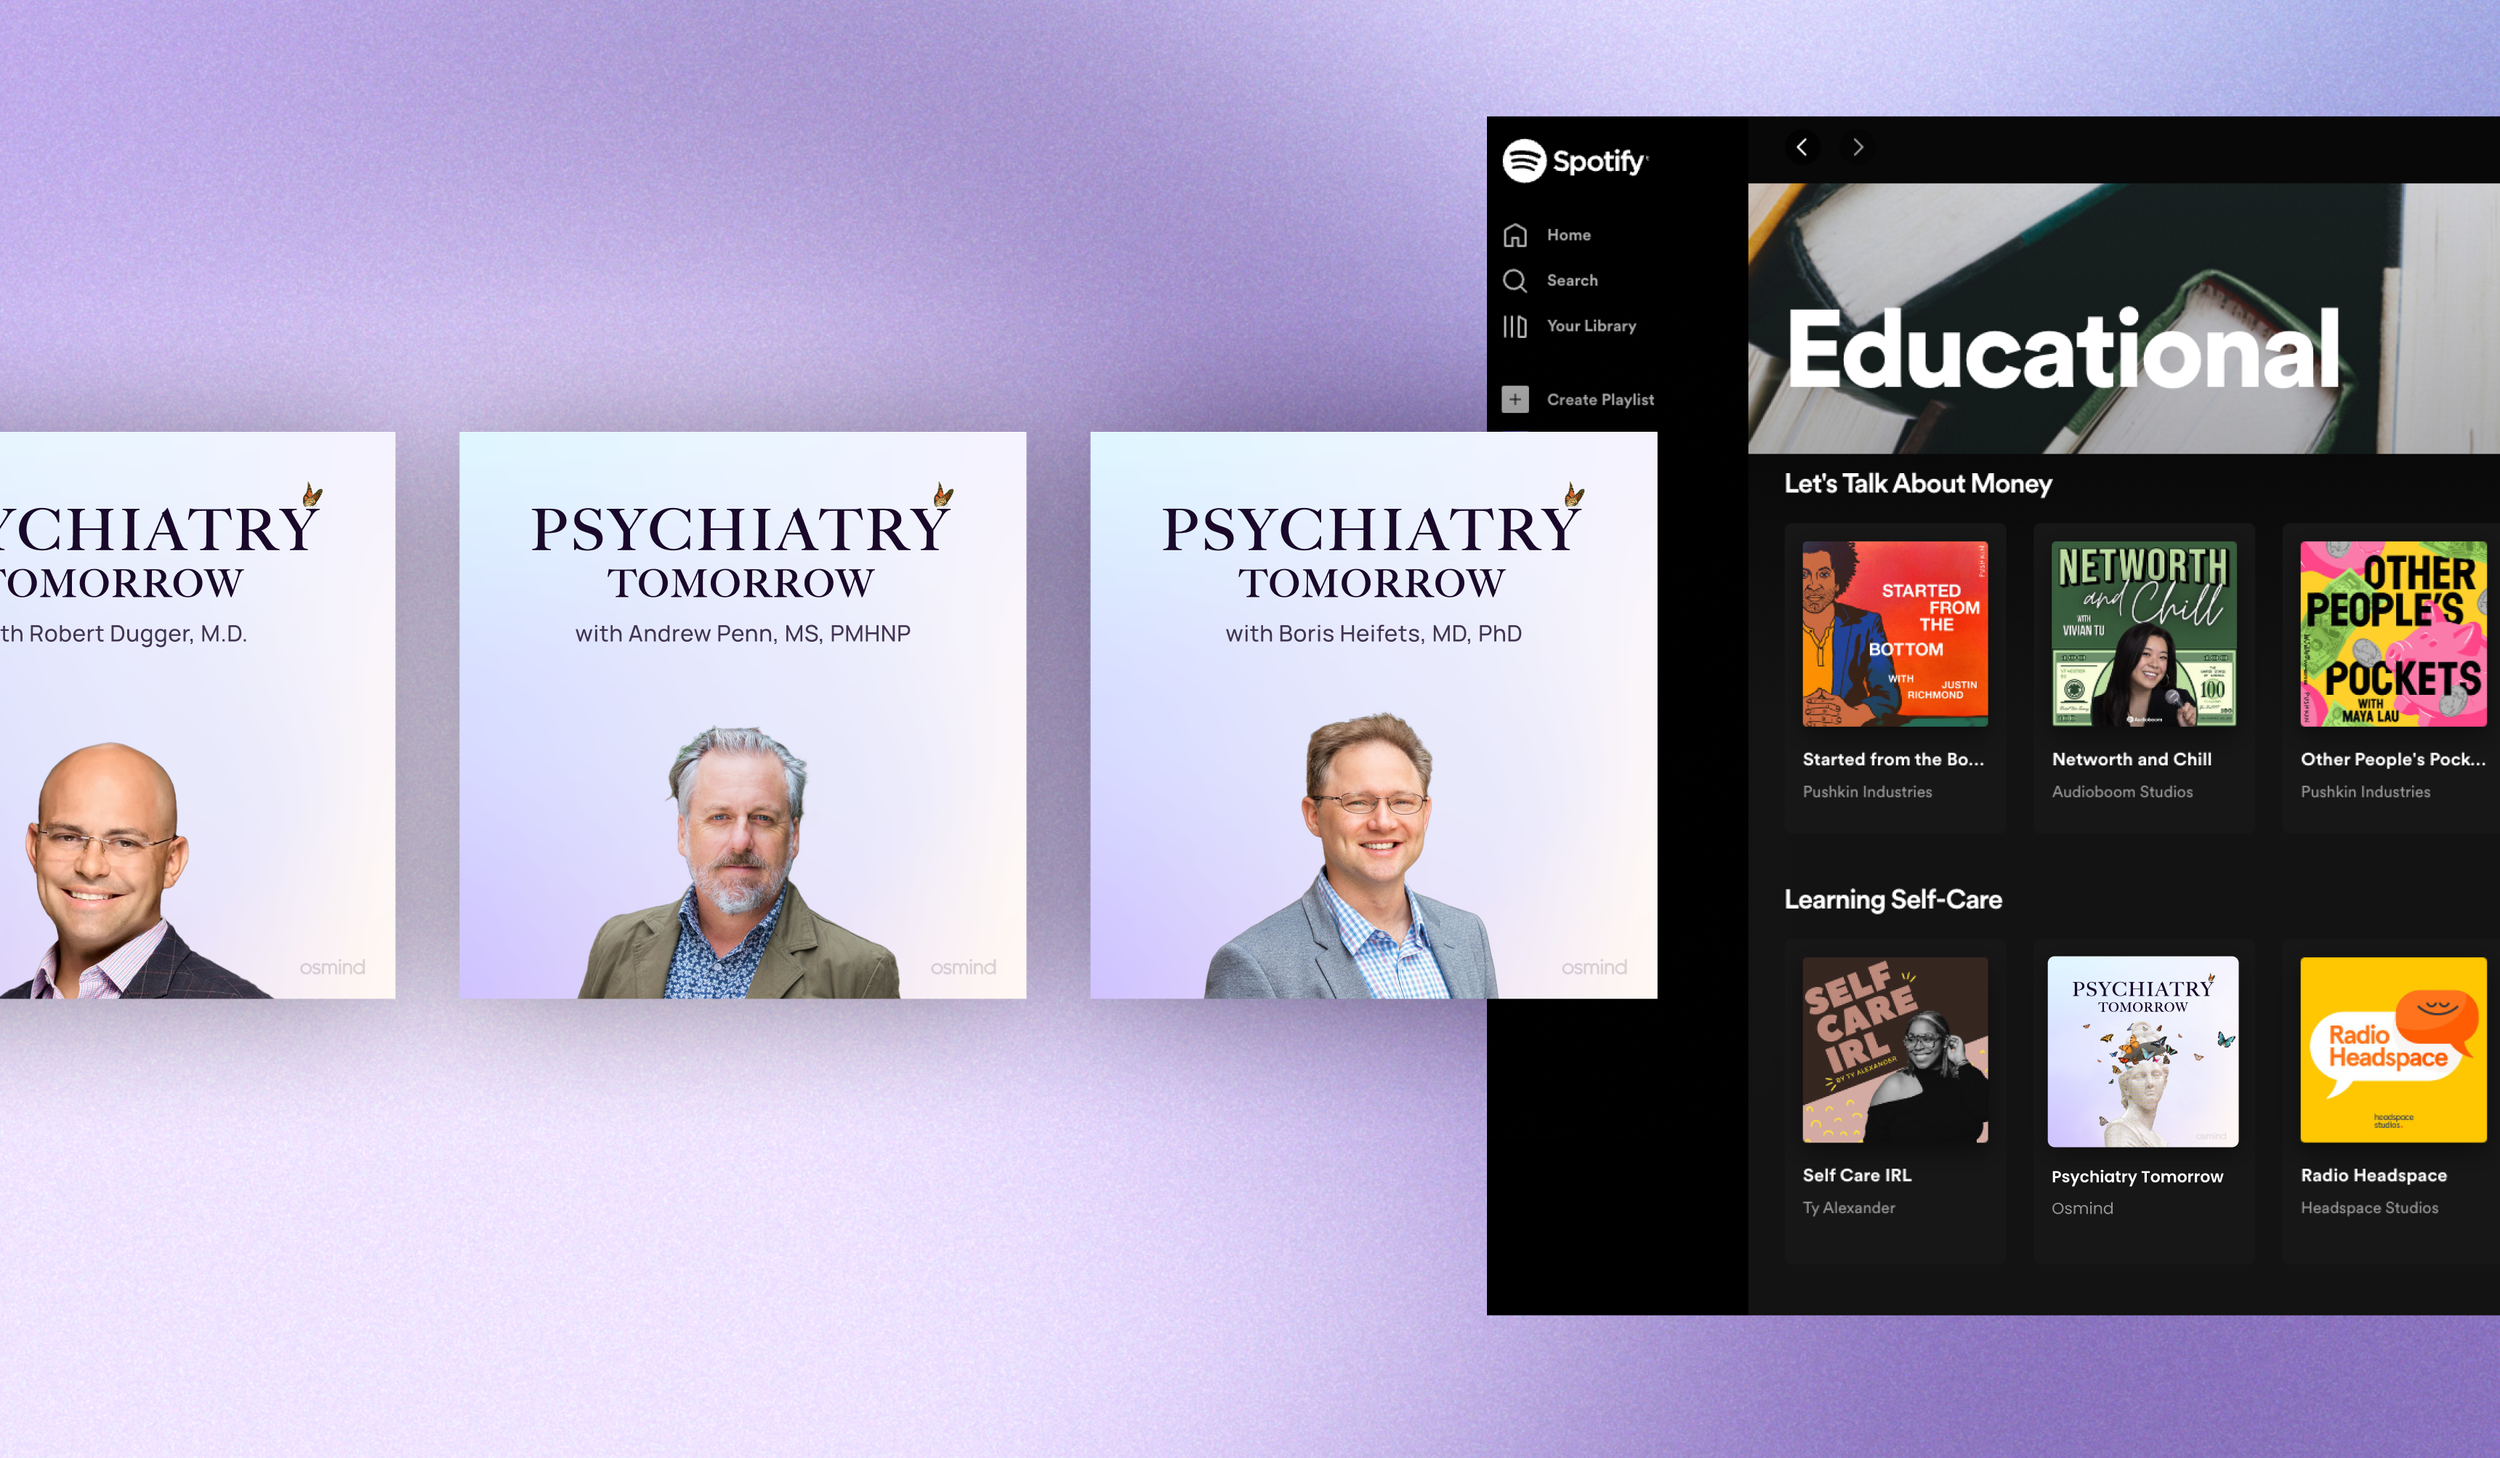
Task: Open Started from the Bottom cover art
Action: tap(1895, 634)
